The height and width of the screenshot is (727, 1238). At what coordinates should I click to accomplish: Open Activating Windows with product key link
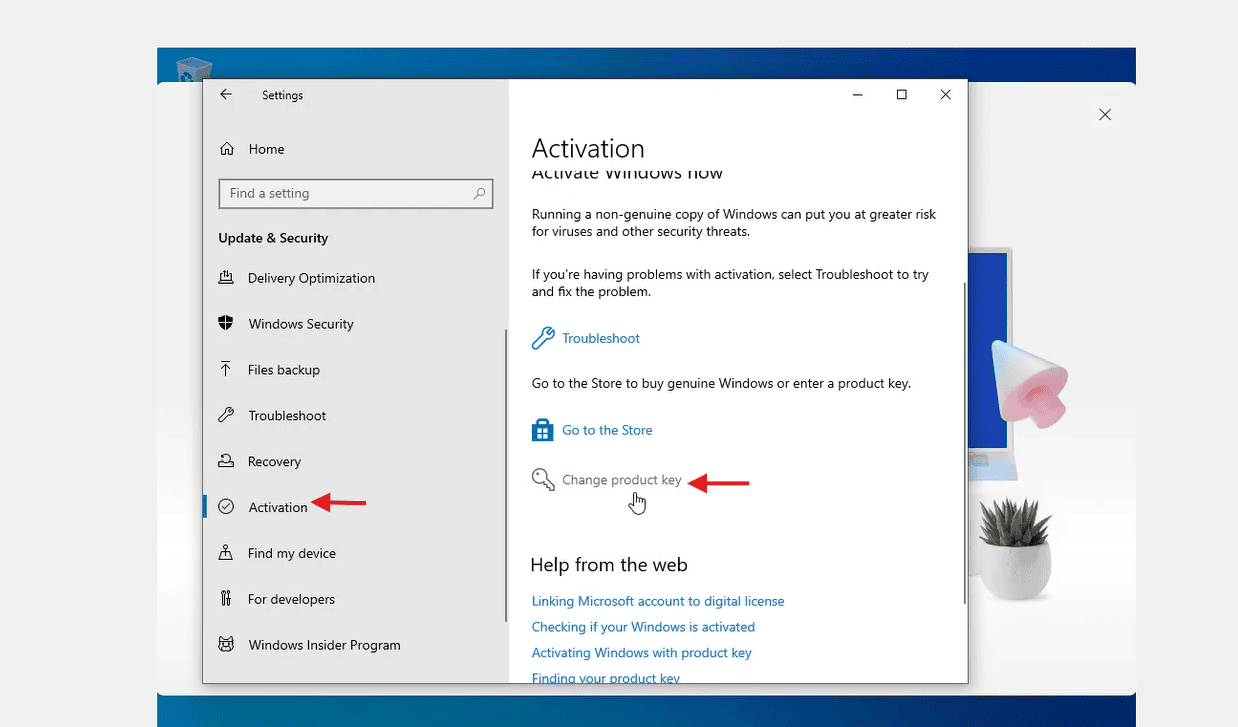tap(641, 653)
